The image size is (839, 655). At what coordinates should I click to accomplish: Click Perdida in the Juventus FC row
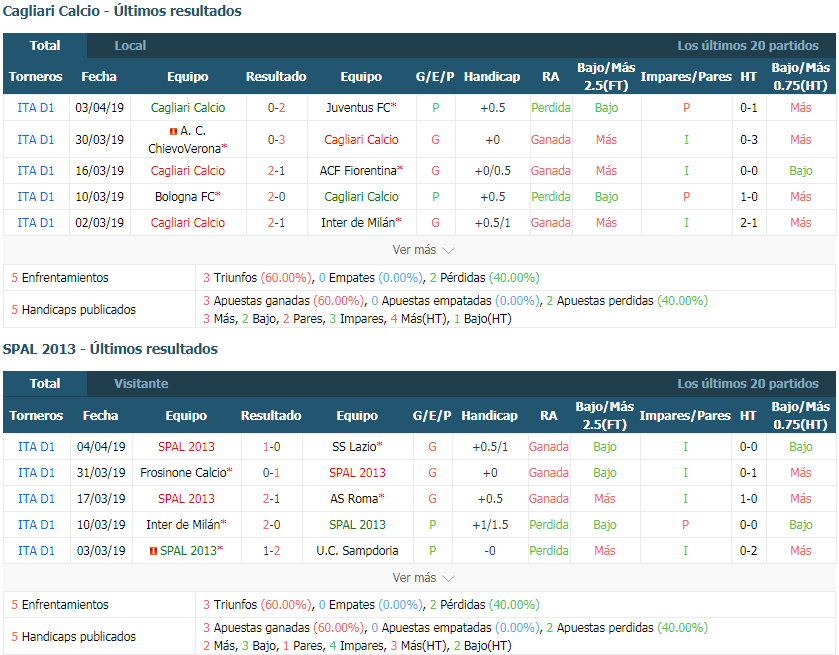[551, 108]
